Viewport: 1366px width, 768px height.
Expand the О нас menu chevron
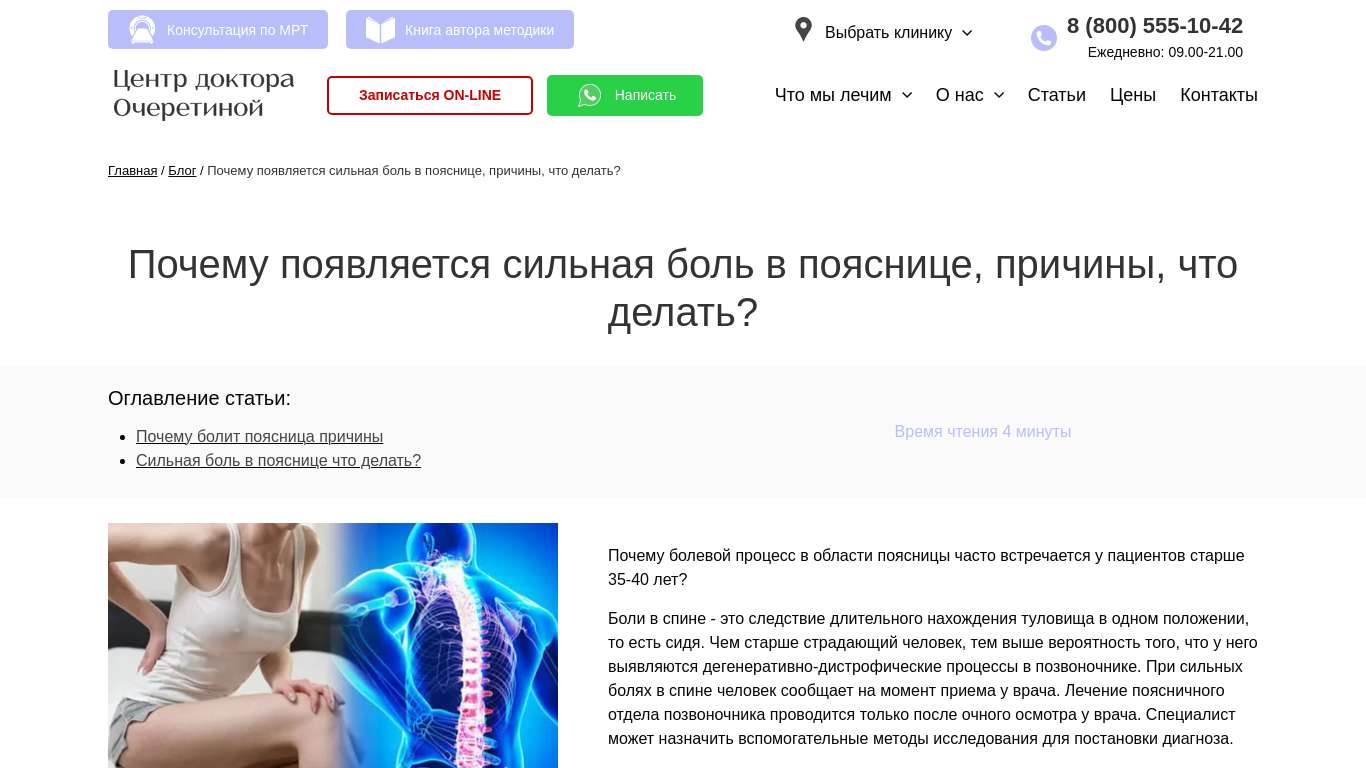point(999,95)
